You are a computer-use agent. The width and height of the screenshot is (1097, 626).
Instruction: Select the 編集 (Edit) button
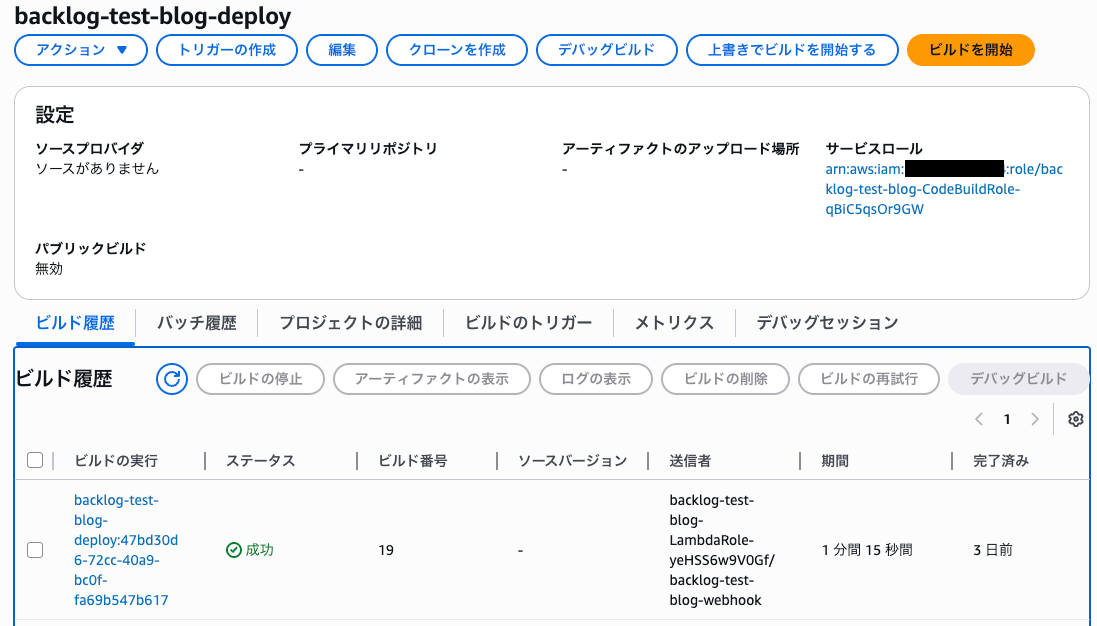341,49
